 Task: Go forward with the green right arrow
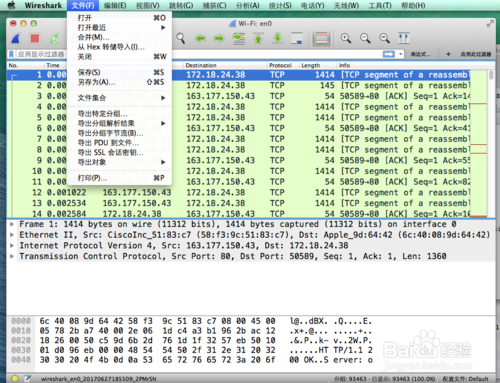[x=219, y=39]
